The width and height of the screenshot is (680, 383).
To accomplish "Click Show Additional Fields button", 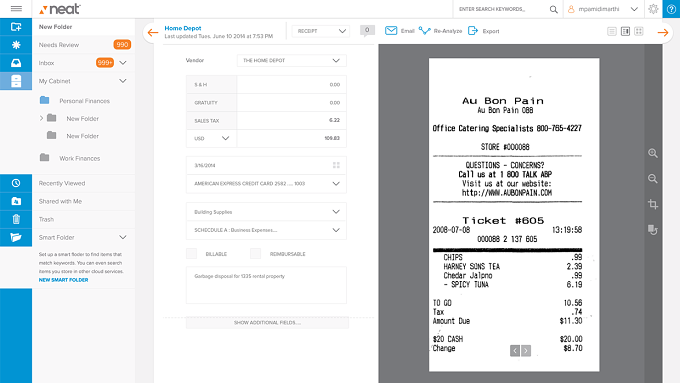I will tap(267, 323).
